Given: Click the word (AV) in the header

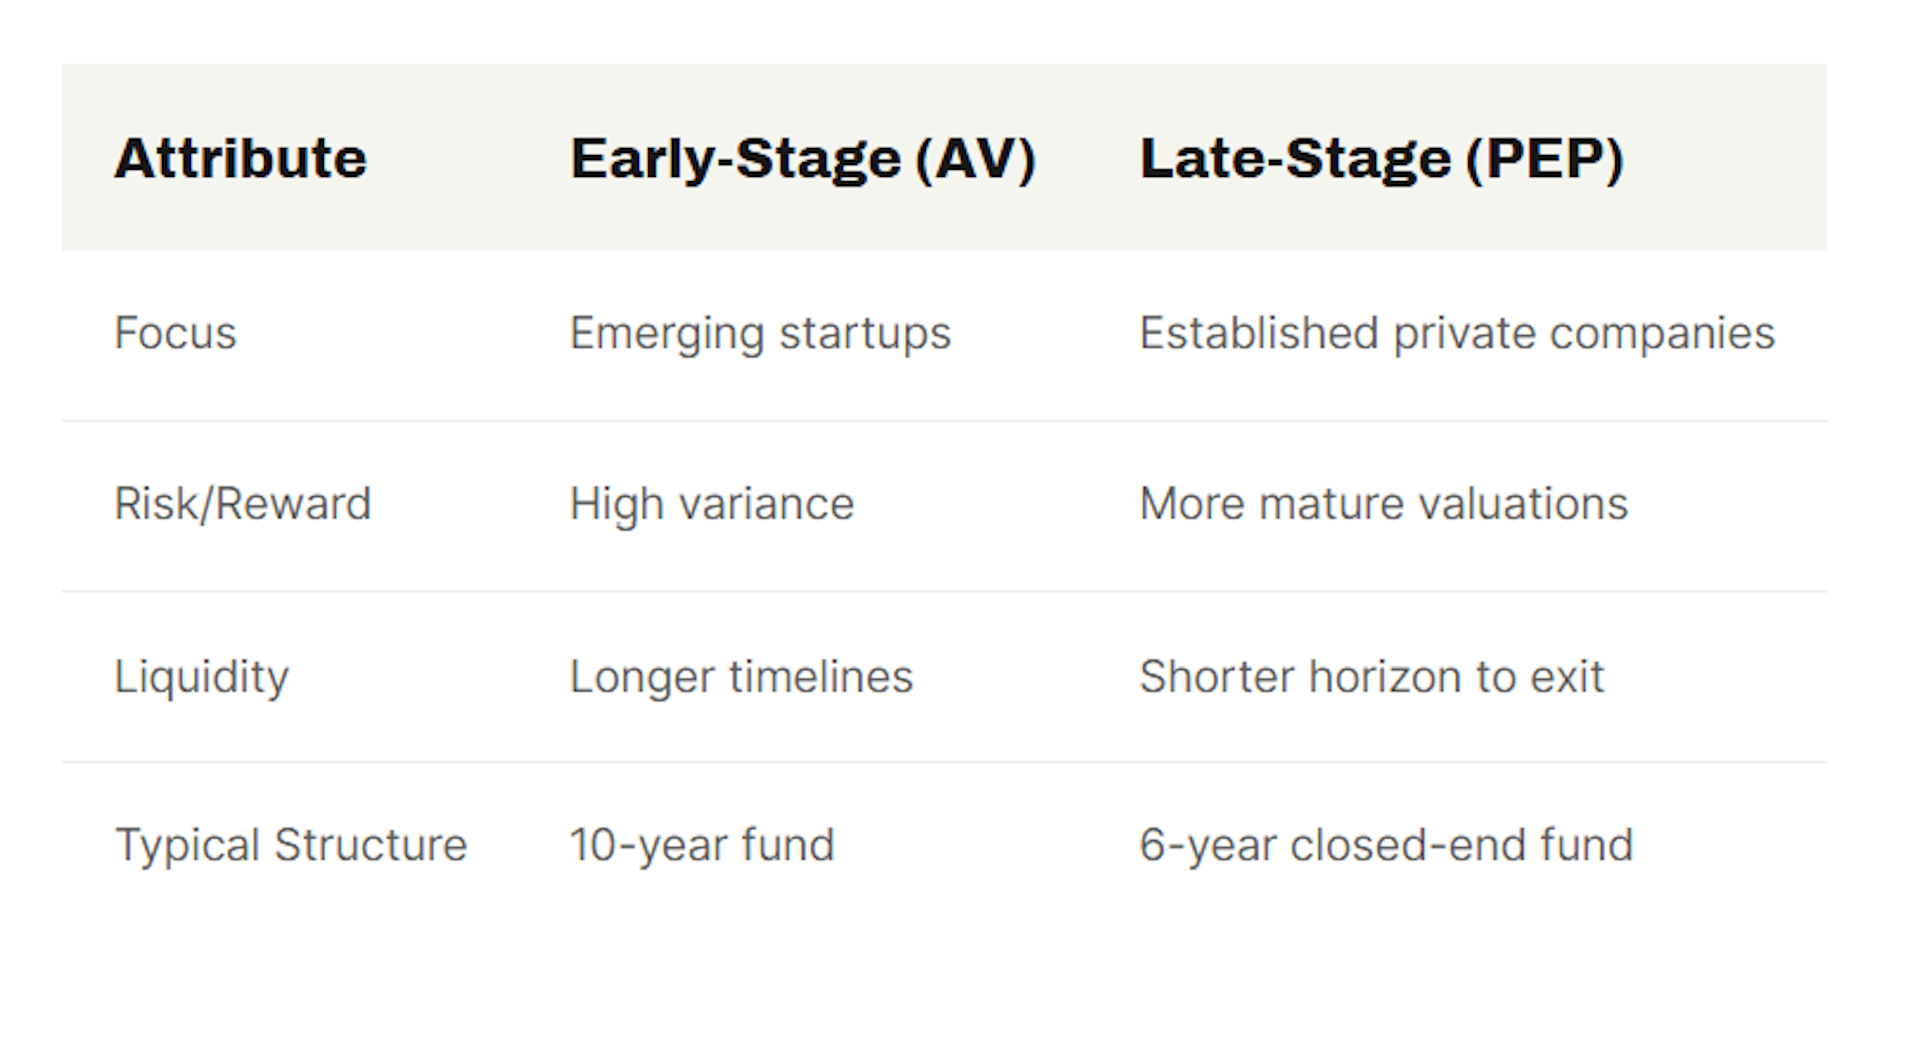Looking at the screenshot, I should pyautogui.click(x=975, y=158).
